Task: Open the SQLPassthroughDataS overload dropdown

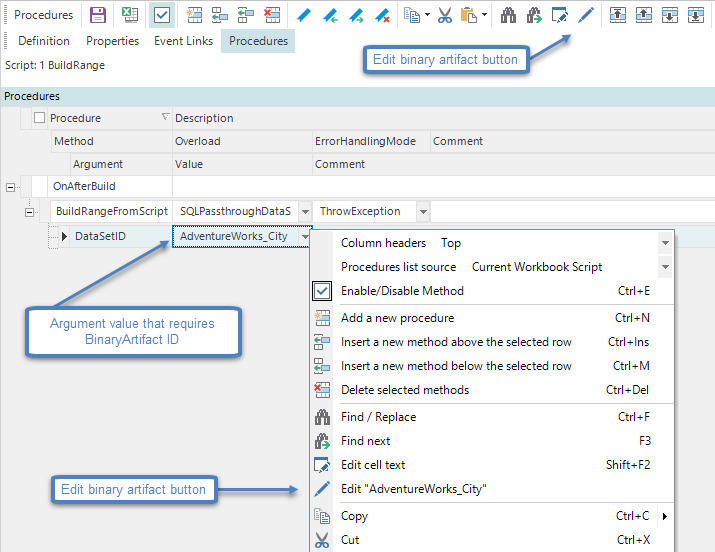Action: pyautogui.click(x=305, y=212)
